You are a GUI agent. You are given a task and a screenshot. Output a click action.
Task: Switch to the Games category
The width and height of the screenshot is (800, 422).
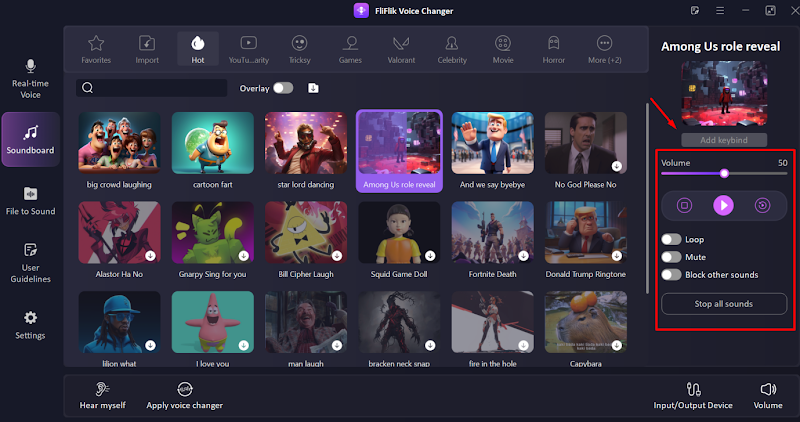(x=350, y=49)
